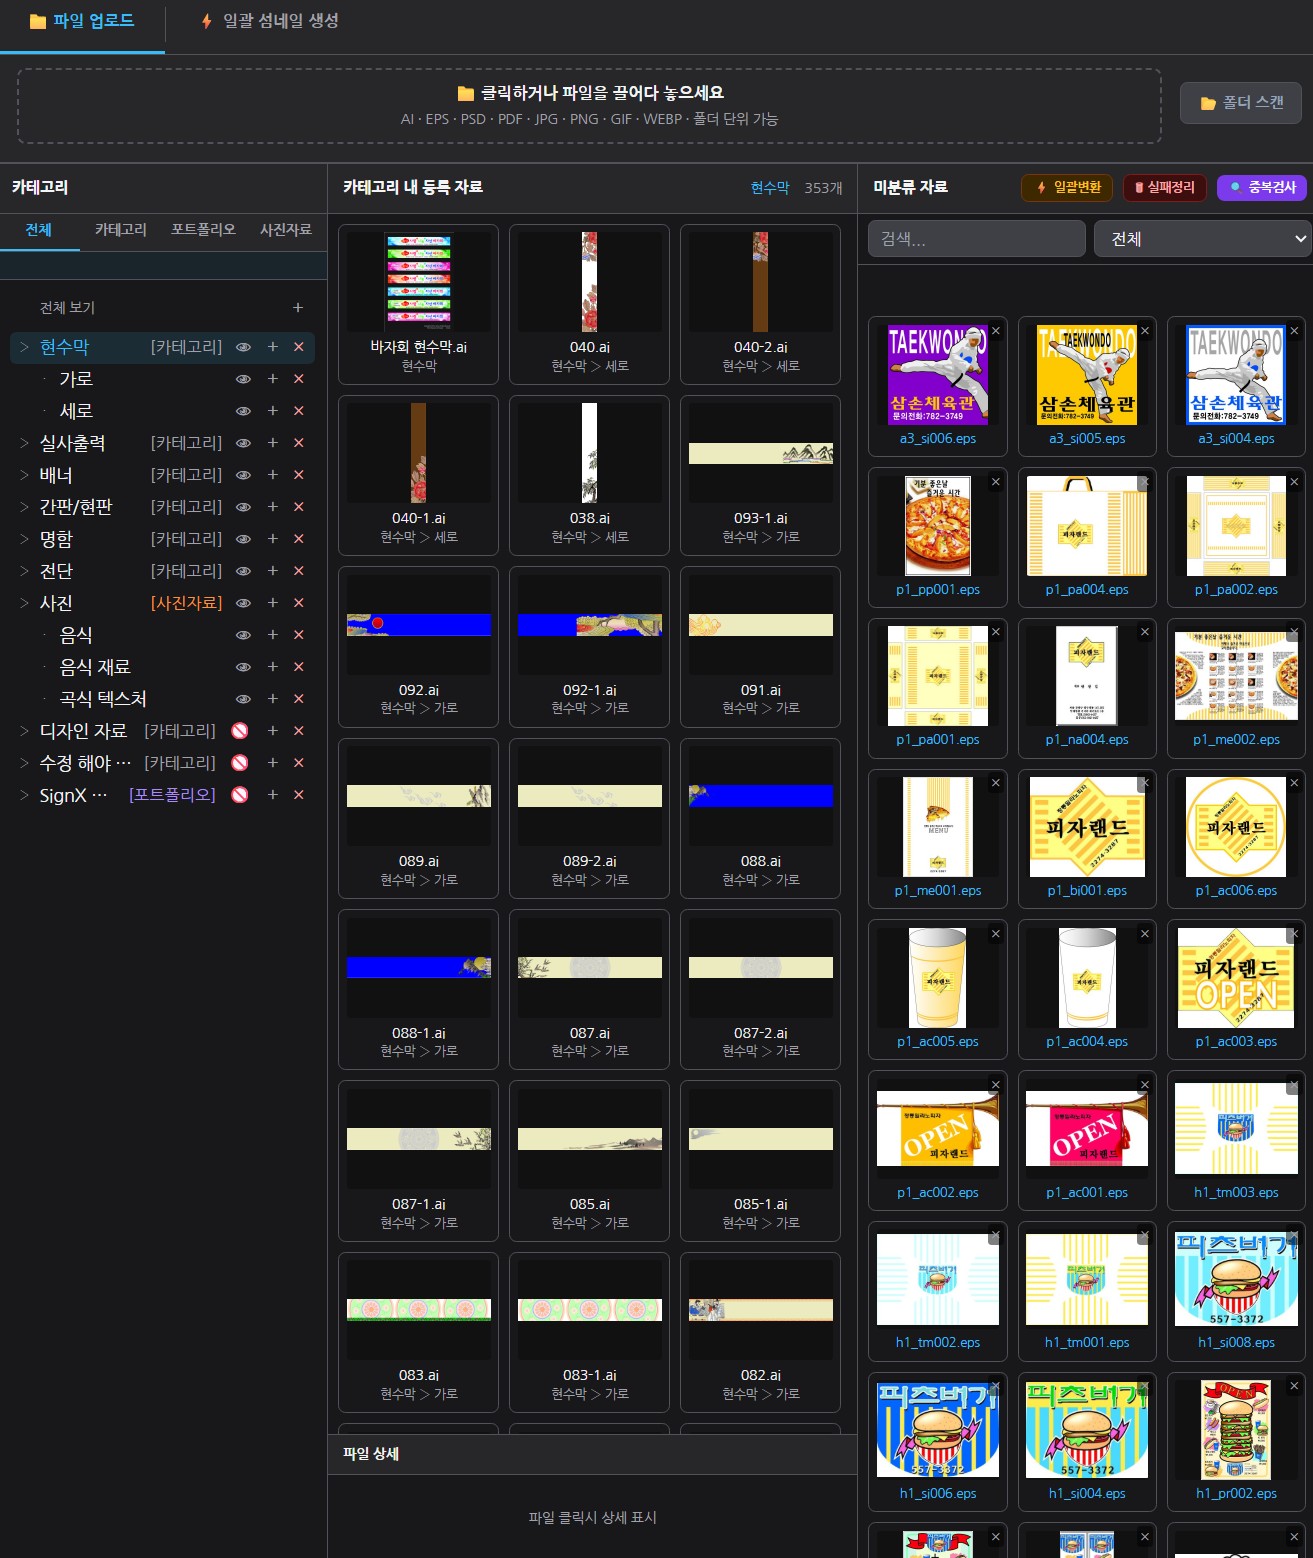Image resolution: width=1313 pixels, height=1558 pixels.
Task: Click the blocked icon on SignX row
Action: coord(240,795)
